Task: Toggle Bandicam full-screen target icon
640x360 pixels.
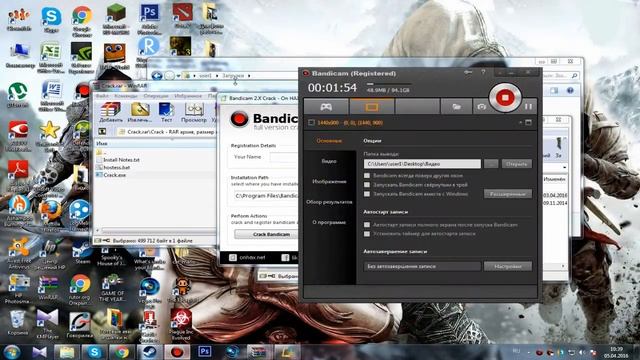Action: [528, 122]
